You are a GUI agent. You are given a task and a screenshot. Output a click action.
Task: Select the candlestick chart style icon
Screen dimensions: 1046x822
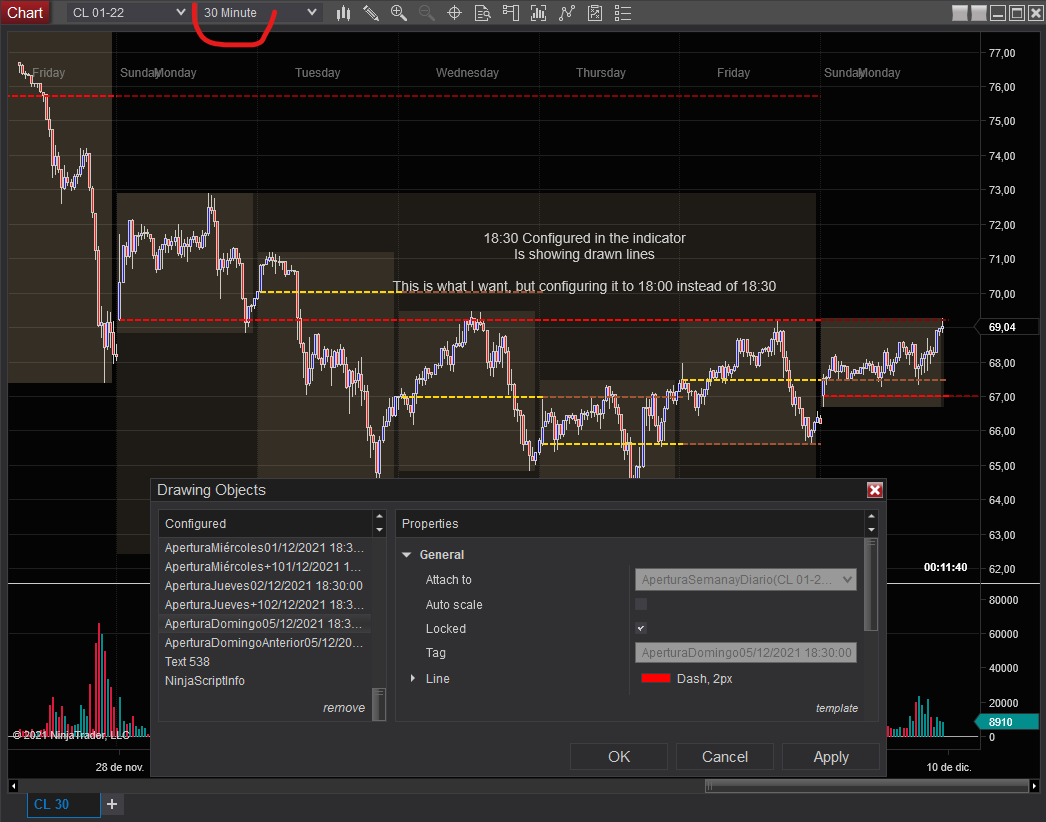click(344, 13)
